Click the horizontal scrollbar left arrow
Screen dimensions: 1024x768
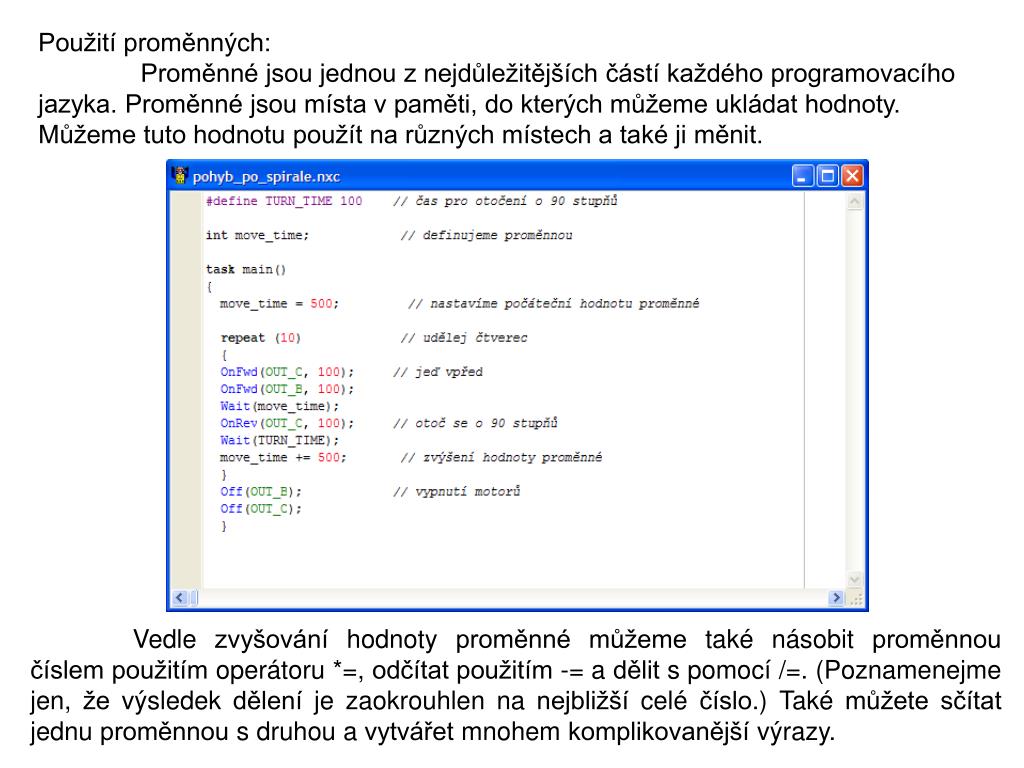coord(180,598)
